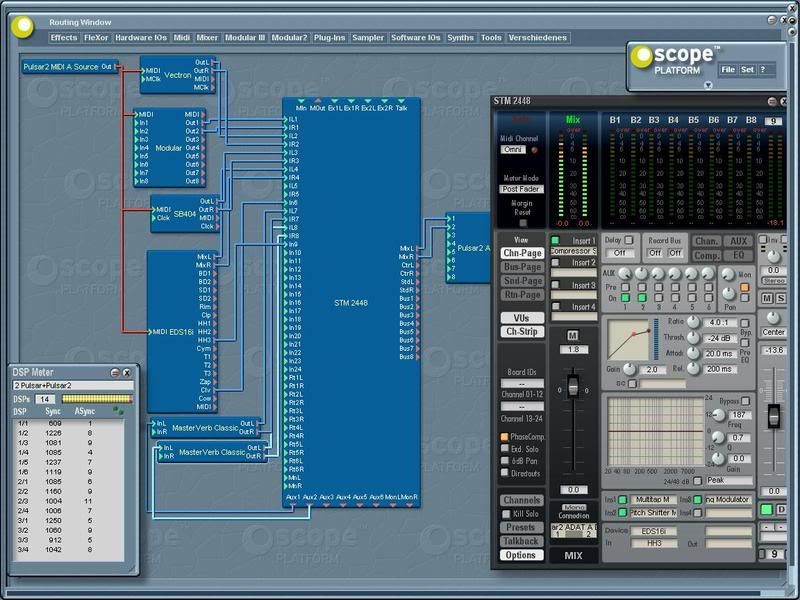This screenshot has width=800, height=600.
Task: Click the compressor Thresh knob
Action: click(693, 337)
